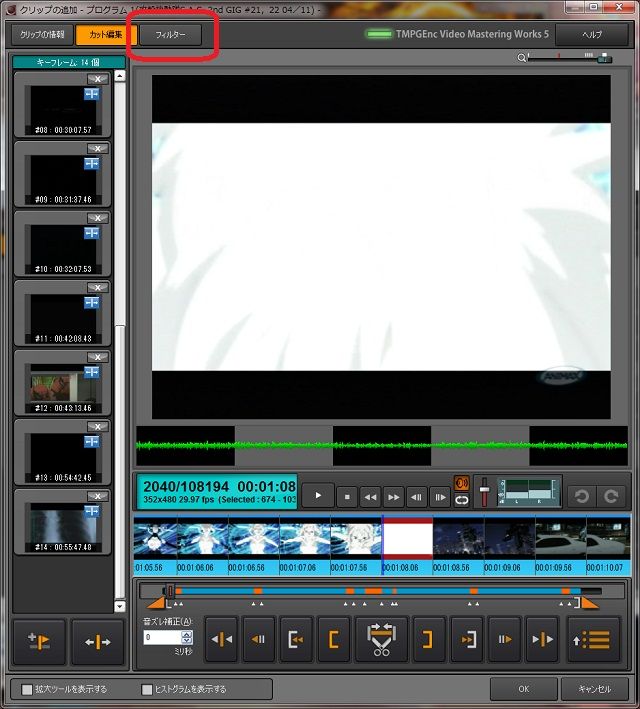Decrease audio offset with stepper down arrow
This screenshot has width=640, height=709.
click(187, 641)
